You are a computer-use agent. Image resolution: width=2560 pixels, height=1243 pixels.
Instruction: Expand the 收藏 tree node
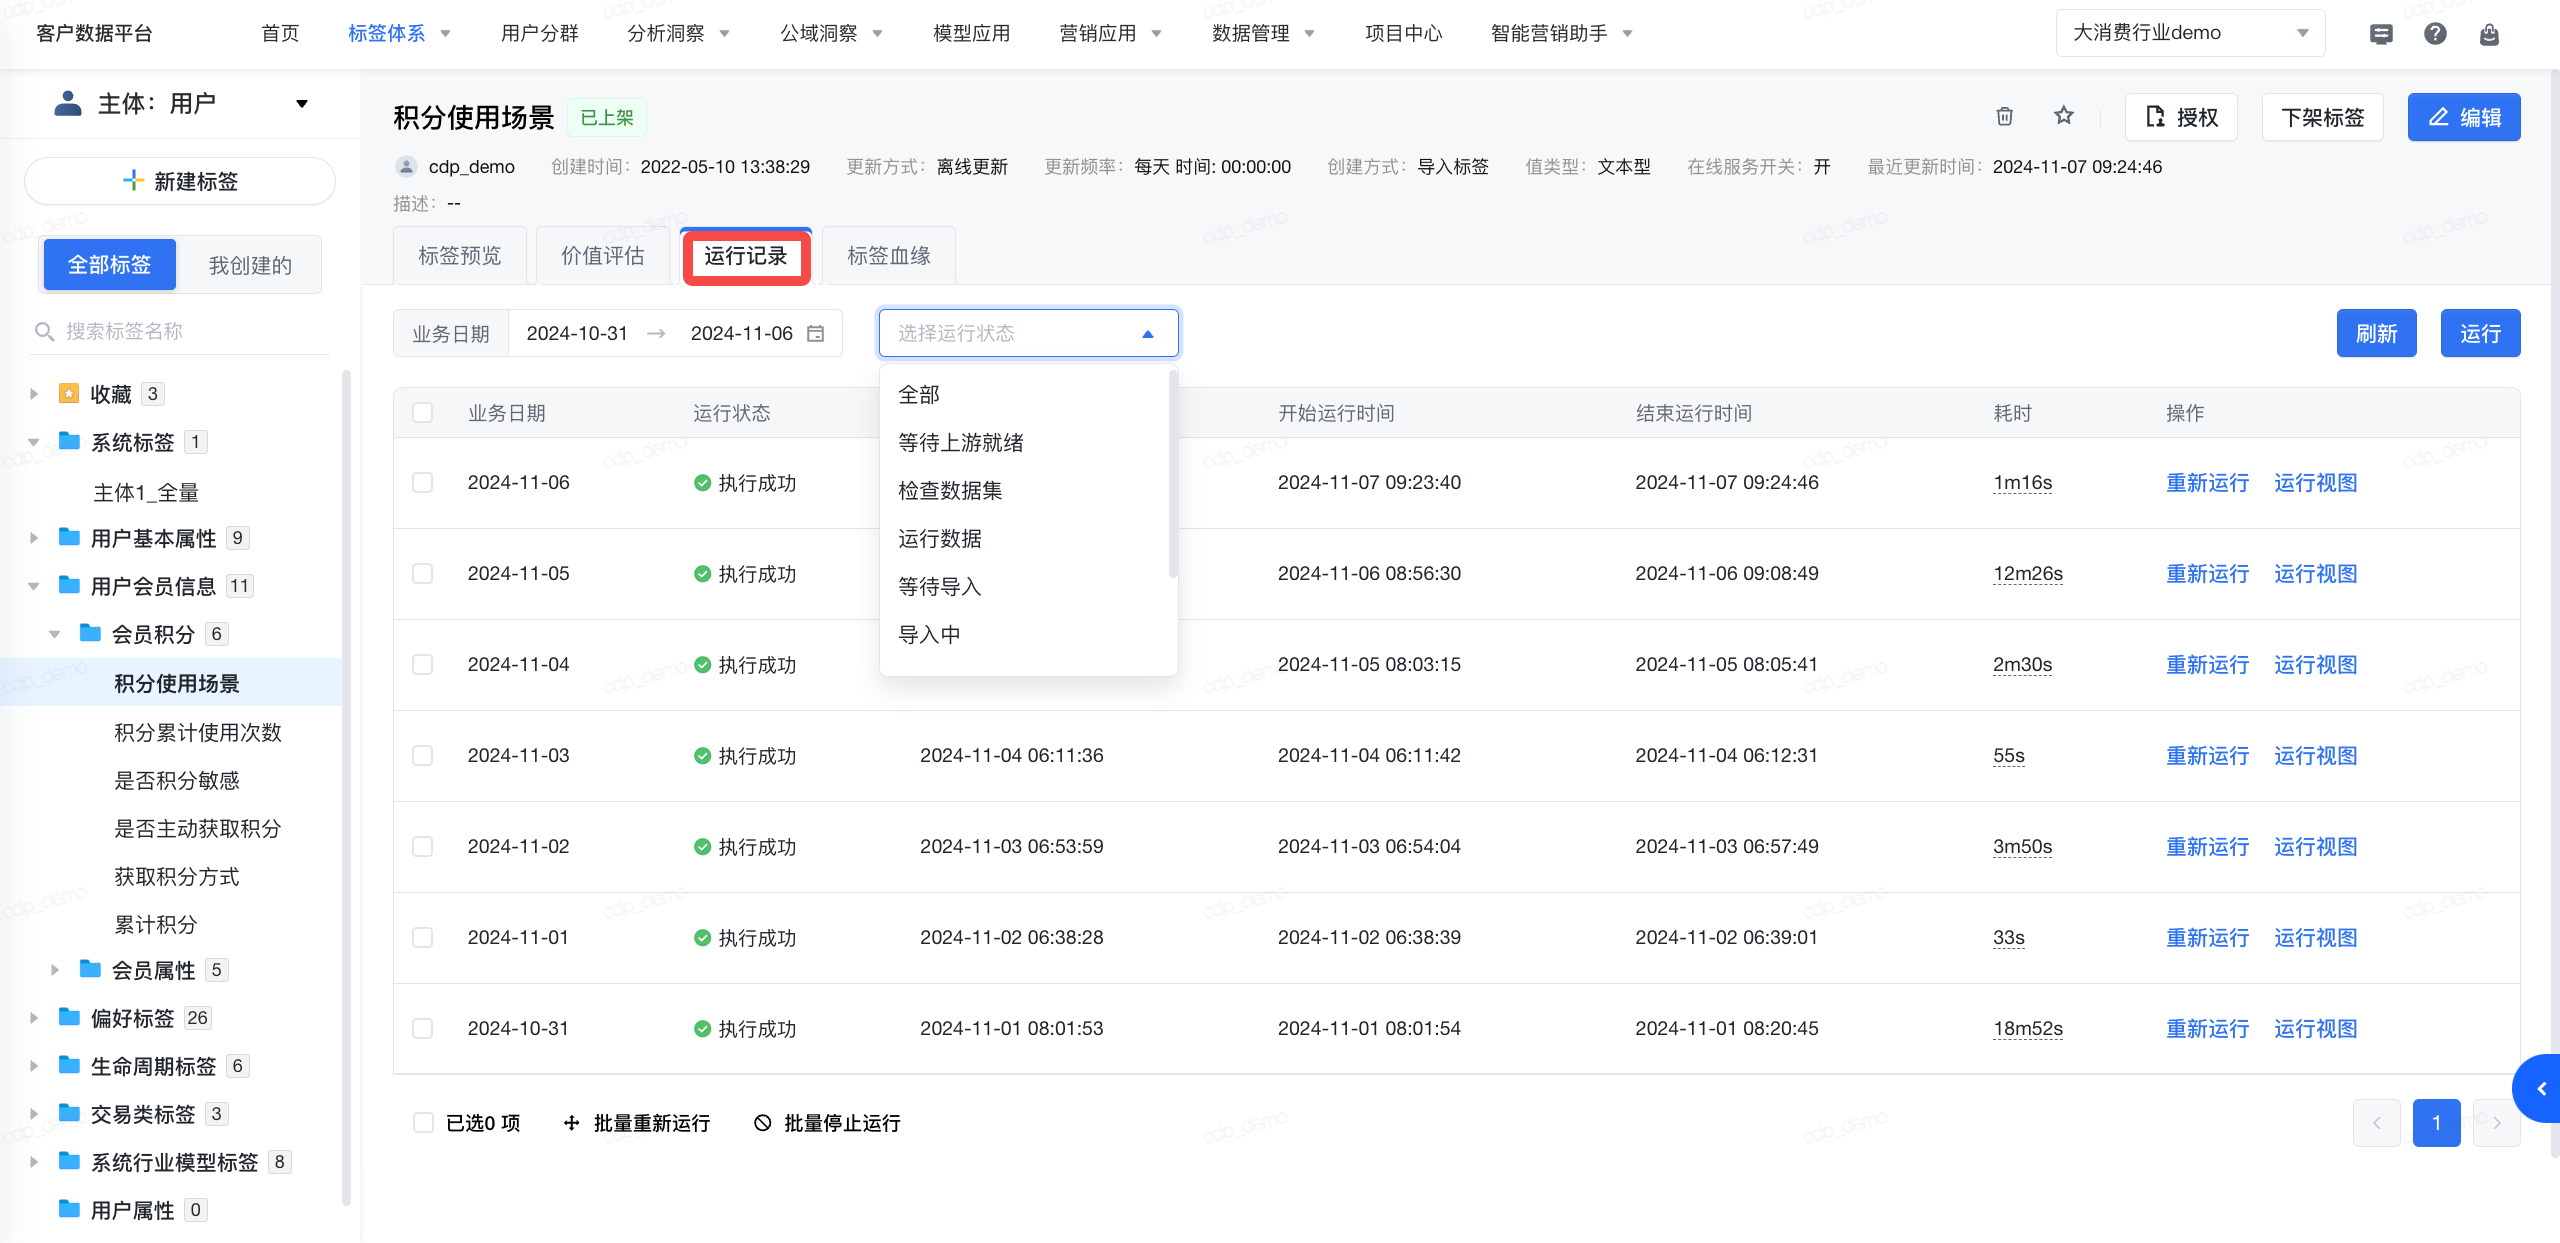[x=34, y=394]
